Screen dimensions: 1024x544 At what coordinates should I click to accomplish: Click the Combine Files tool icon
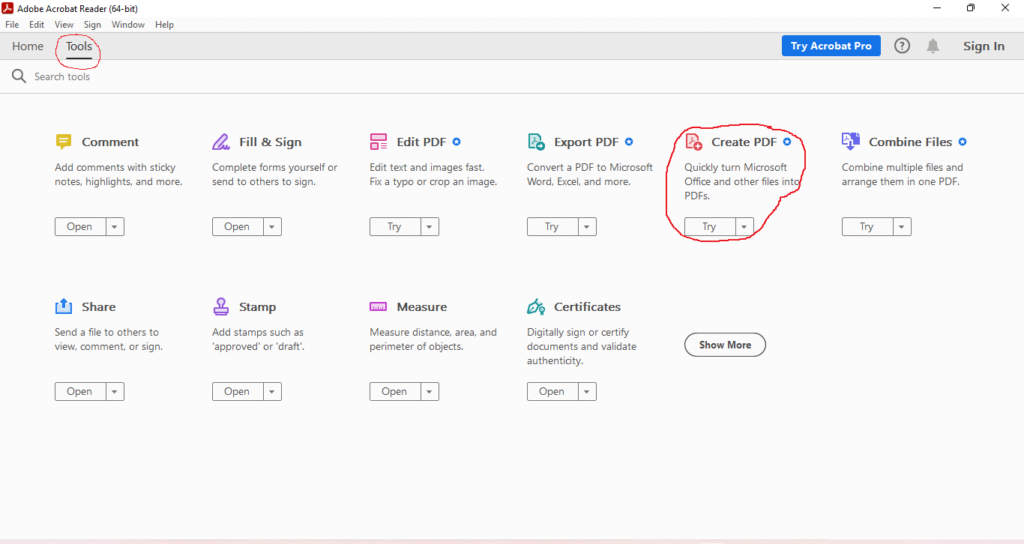click(851, 141)
